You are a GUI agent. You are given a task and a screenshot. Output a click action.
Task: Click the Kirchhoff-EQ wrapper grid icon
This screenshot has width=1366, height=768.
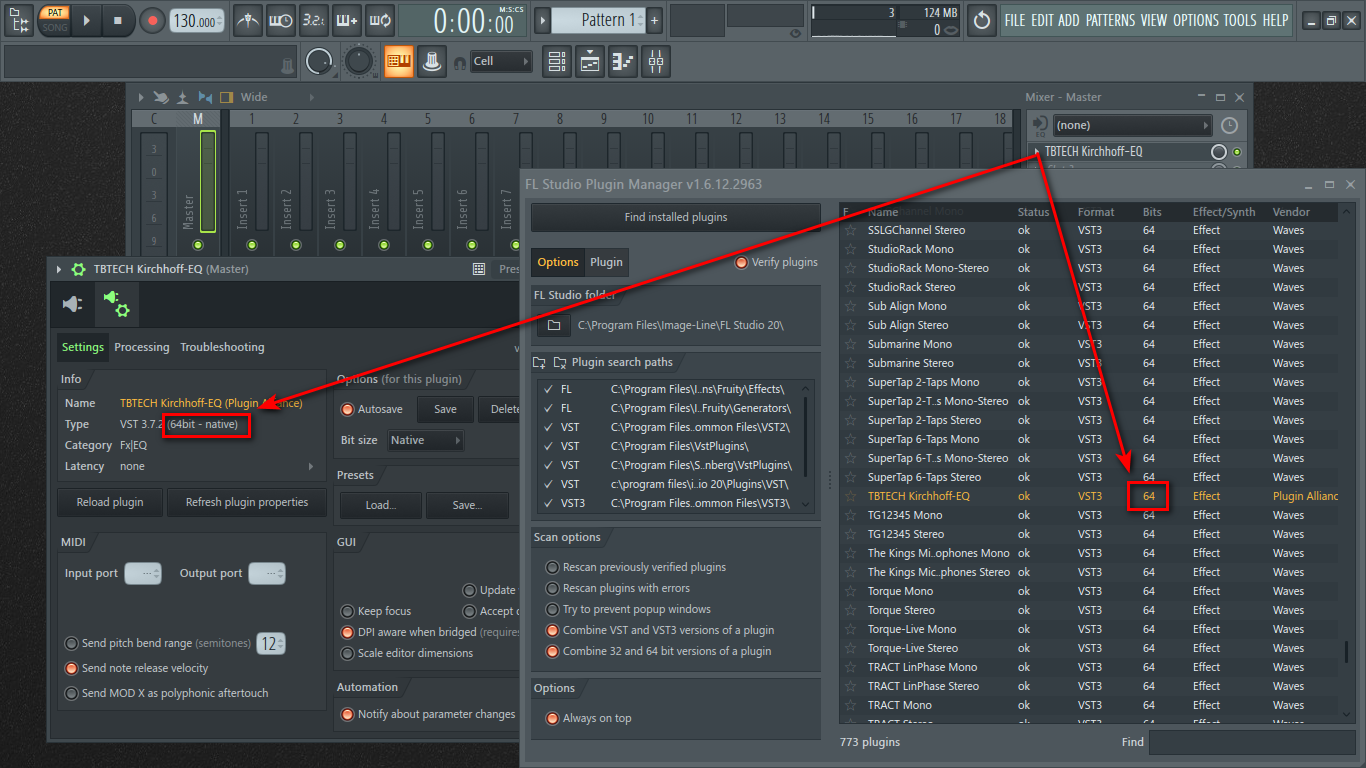479,269
